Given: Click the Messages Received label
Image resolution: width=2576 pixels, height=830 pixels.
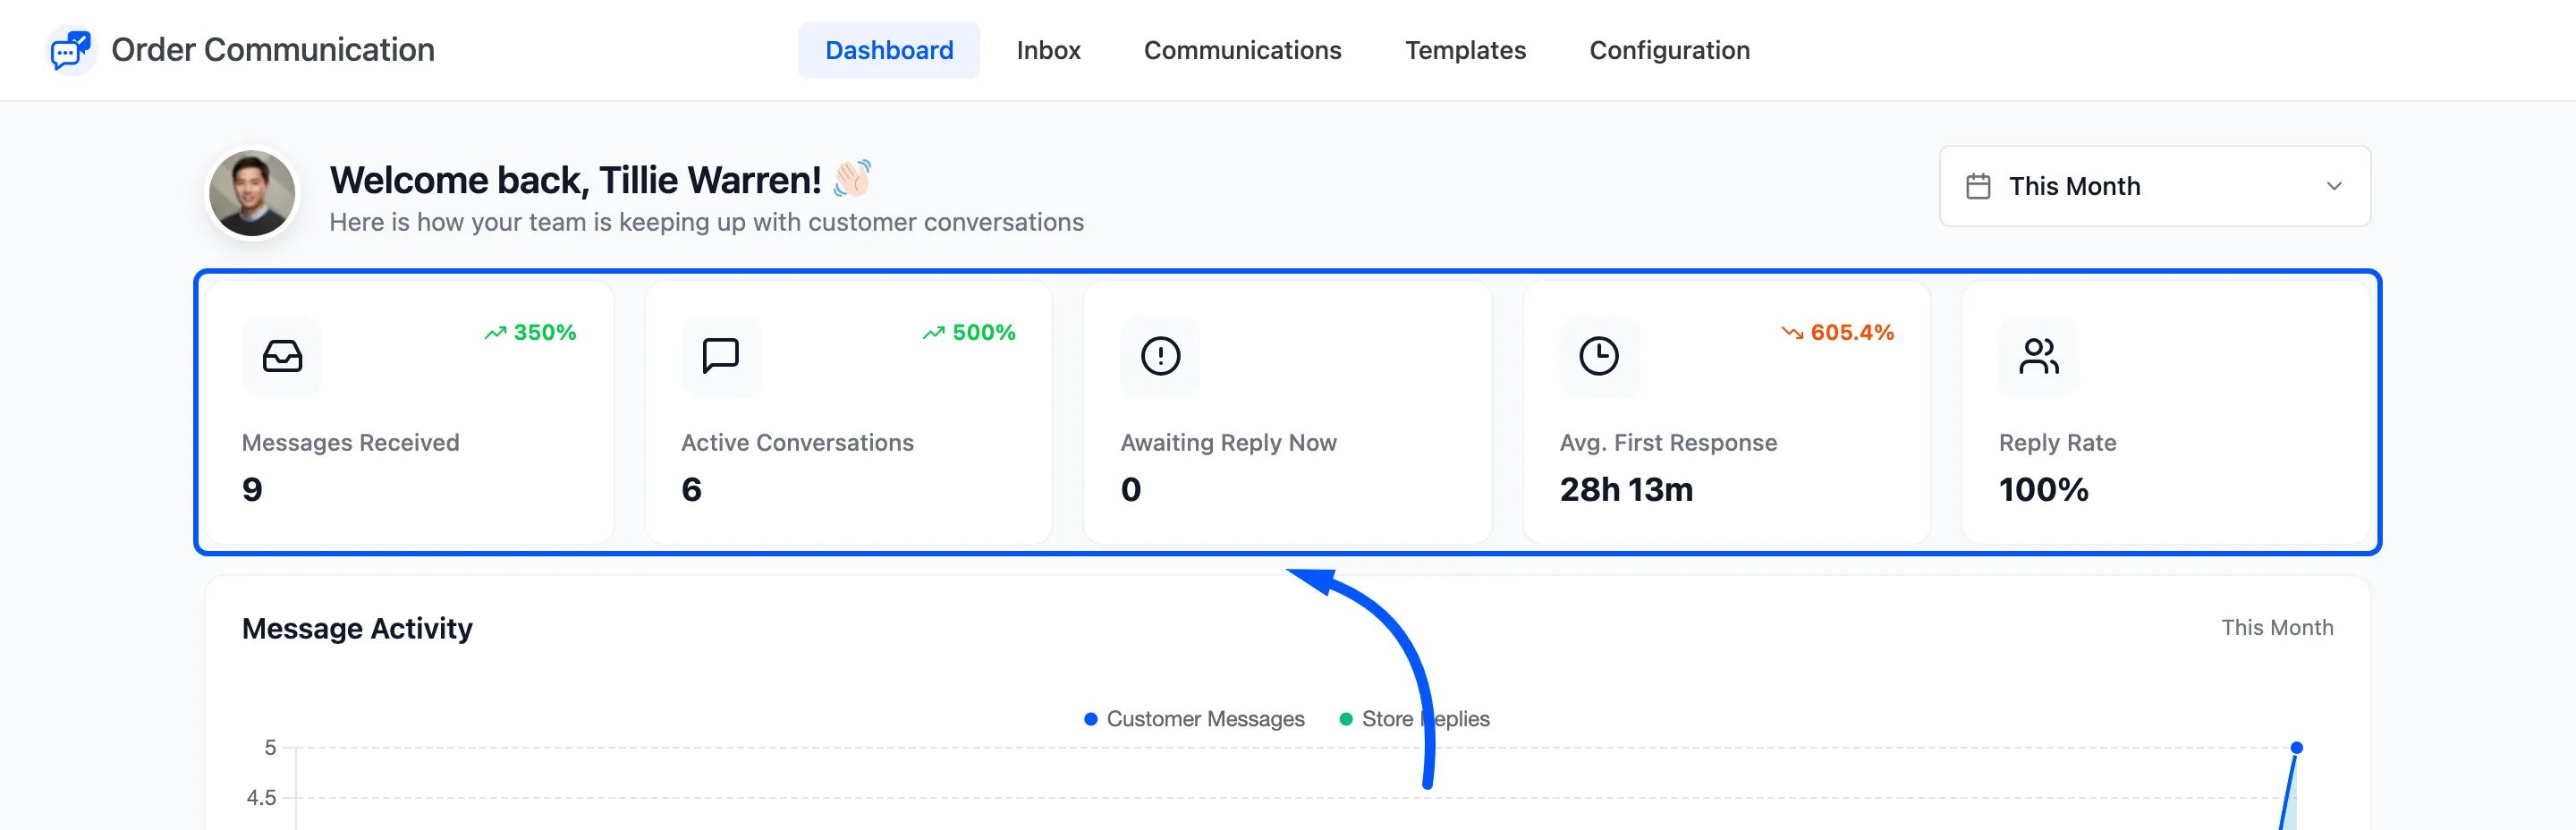Looking at the screenshot, I should click(x=350, y=443).
